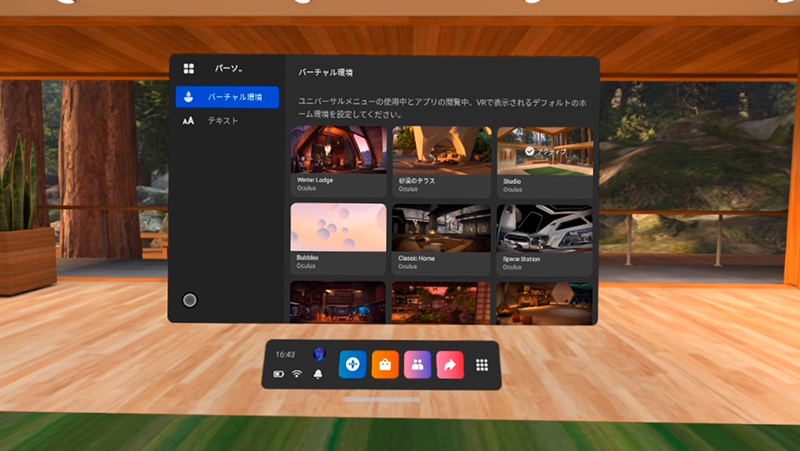The width and height of the screenshot is (800, 451).
Task: Open the People icon in the dock
Action: pyautogui.click(x=417, y=364)
